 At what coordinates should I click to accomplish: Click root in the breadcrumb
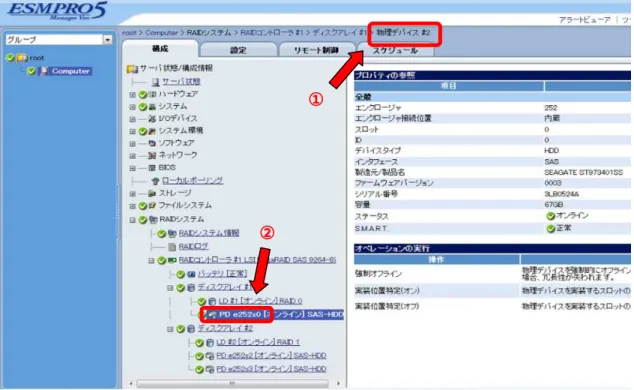129,33
